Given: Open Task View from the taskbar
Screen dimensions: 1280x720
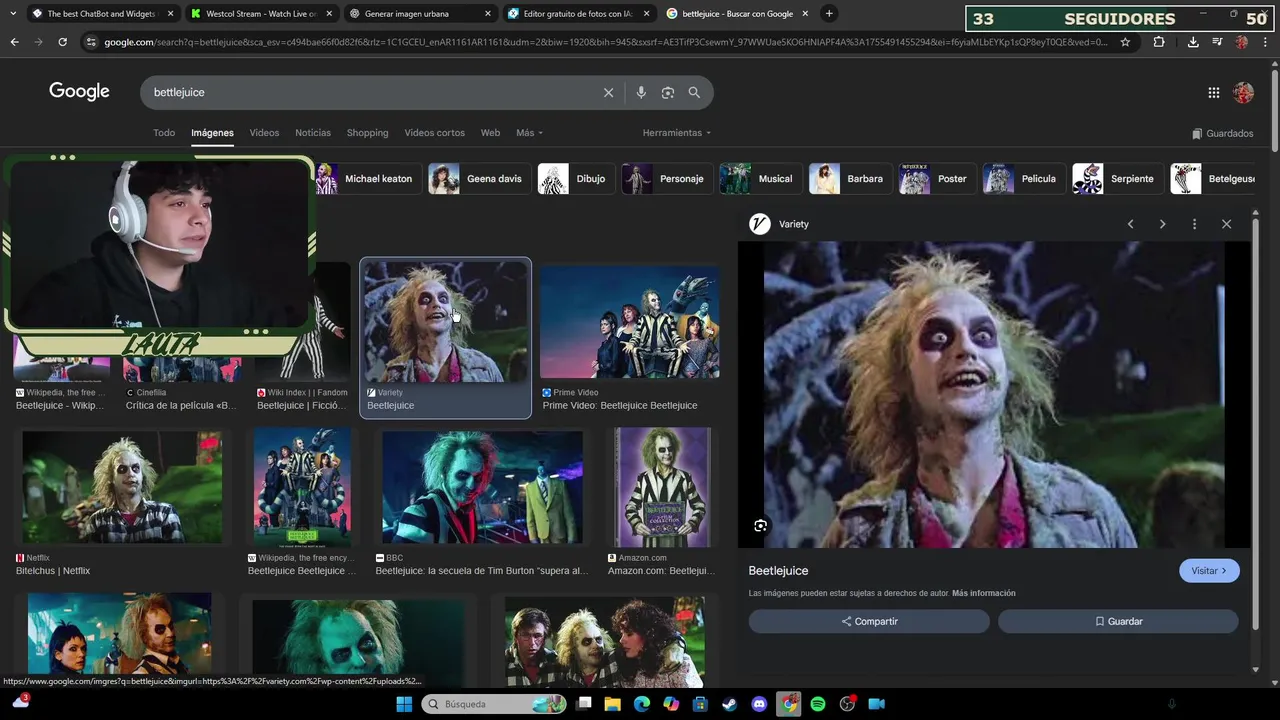Looking at the screenshot, I should (x=584, y=704).
